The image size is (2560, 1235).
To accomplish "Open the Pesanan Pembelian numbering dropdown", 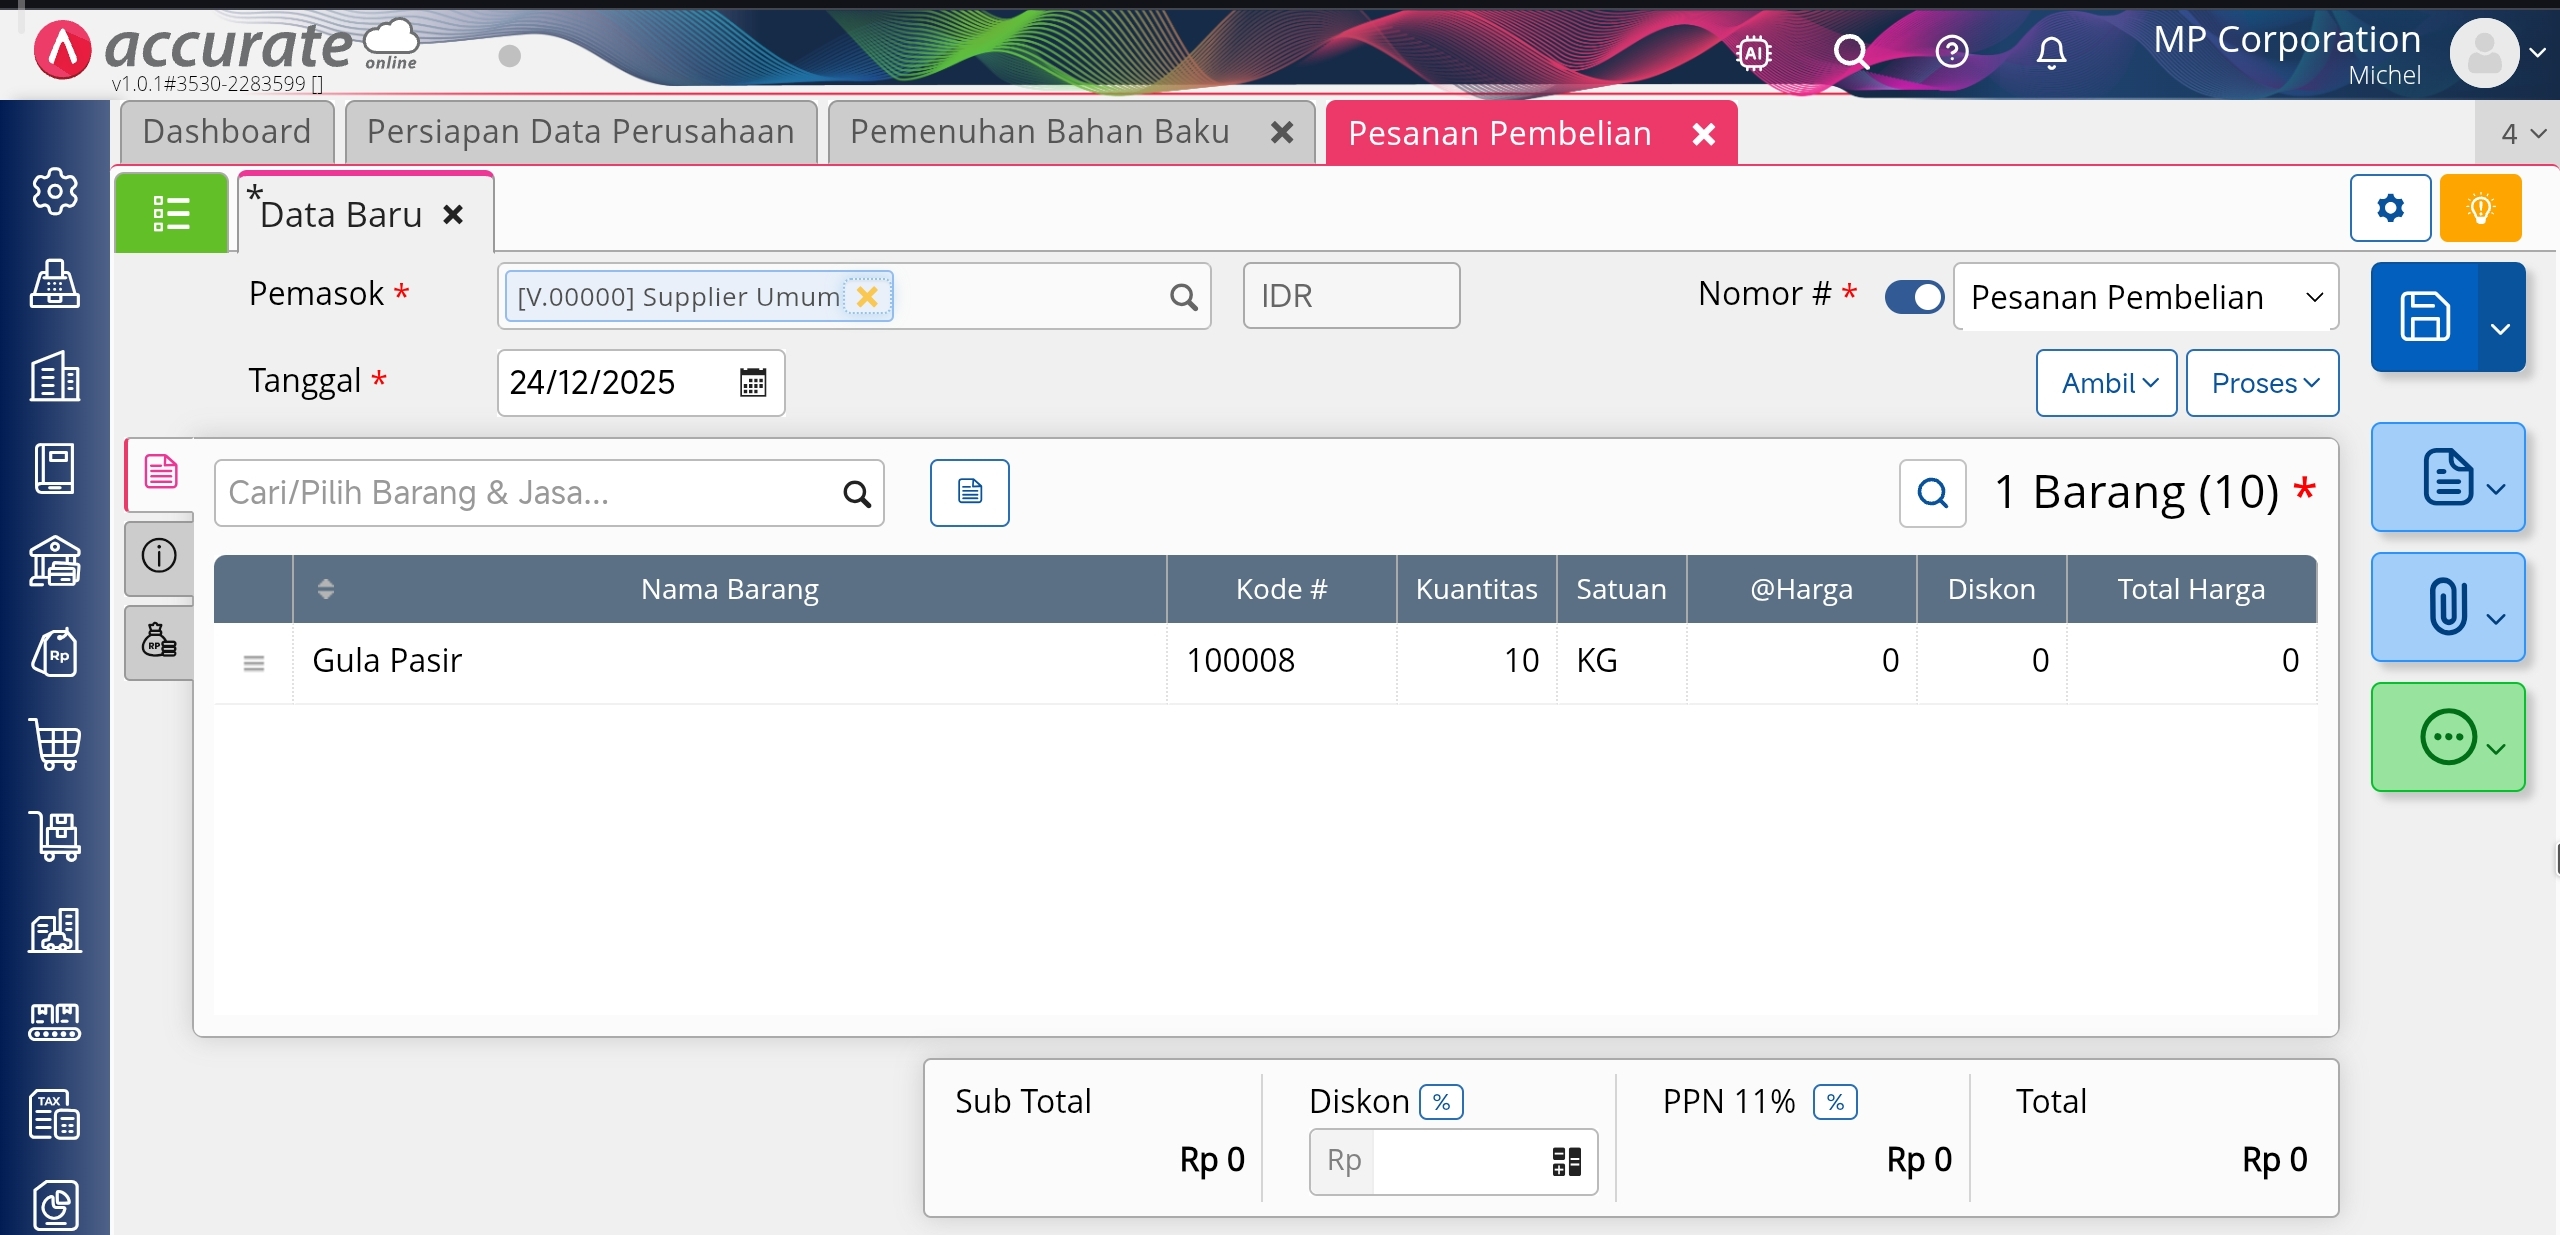I will tap(2145, 297).
